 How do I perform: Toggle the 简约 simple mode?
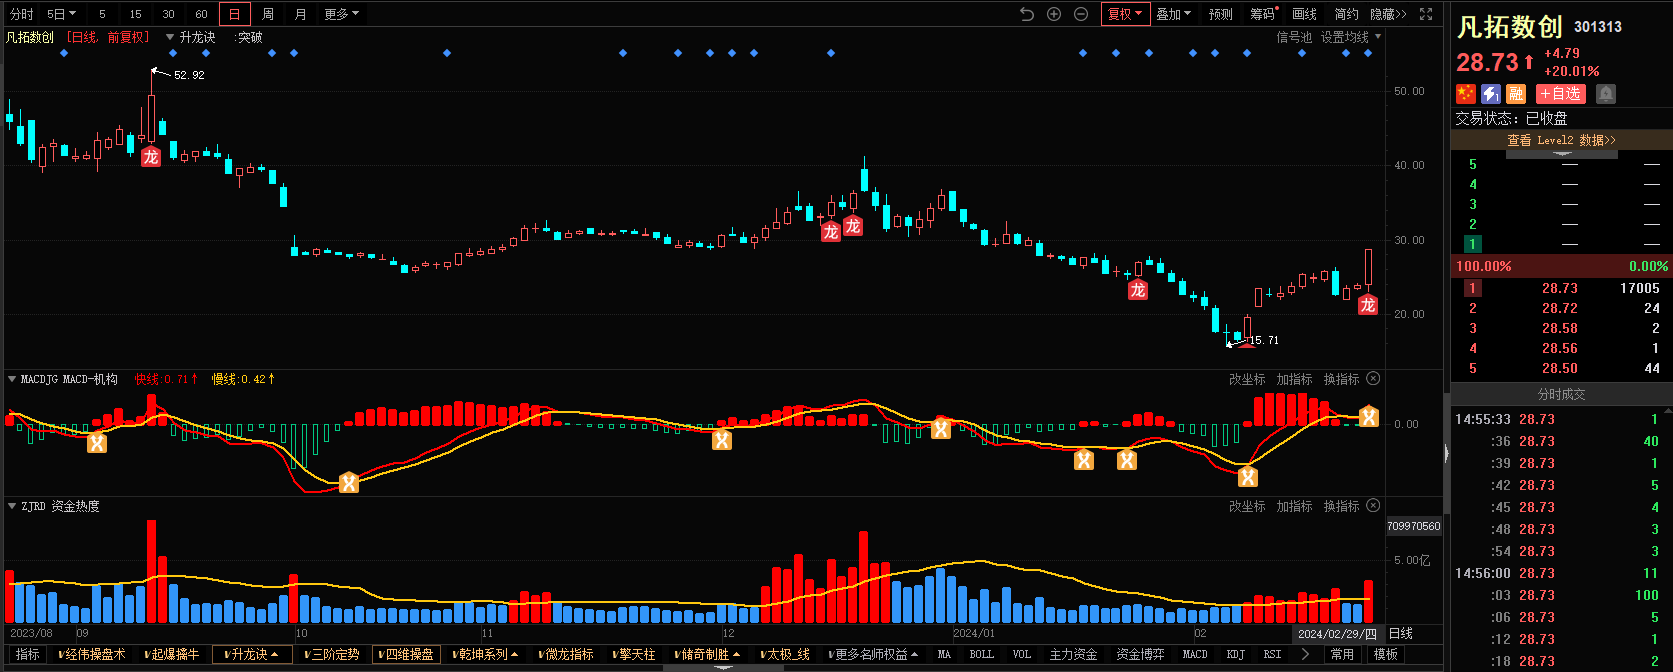(1346, 14)
